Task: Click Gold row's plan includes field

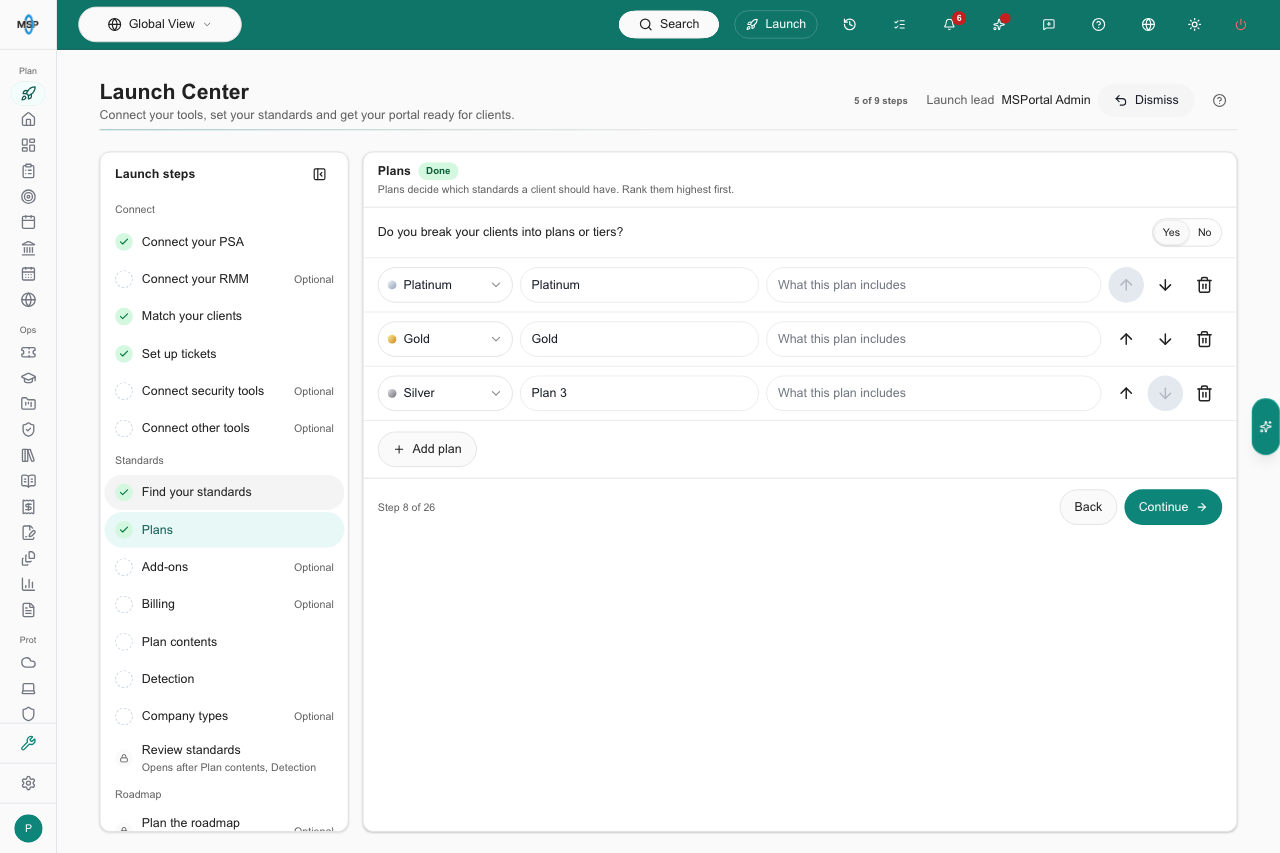Action: pyautogui.click(x=933, y=339)
